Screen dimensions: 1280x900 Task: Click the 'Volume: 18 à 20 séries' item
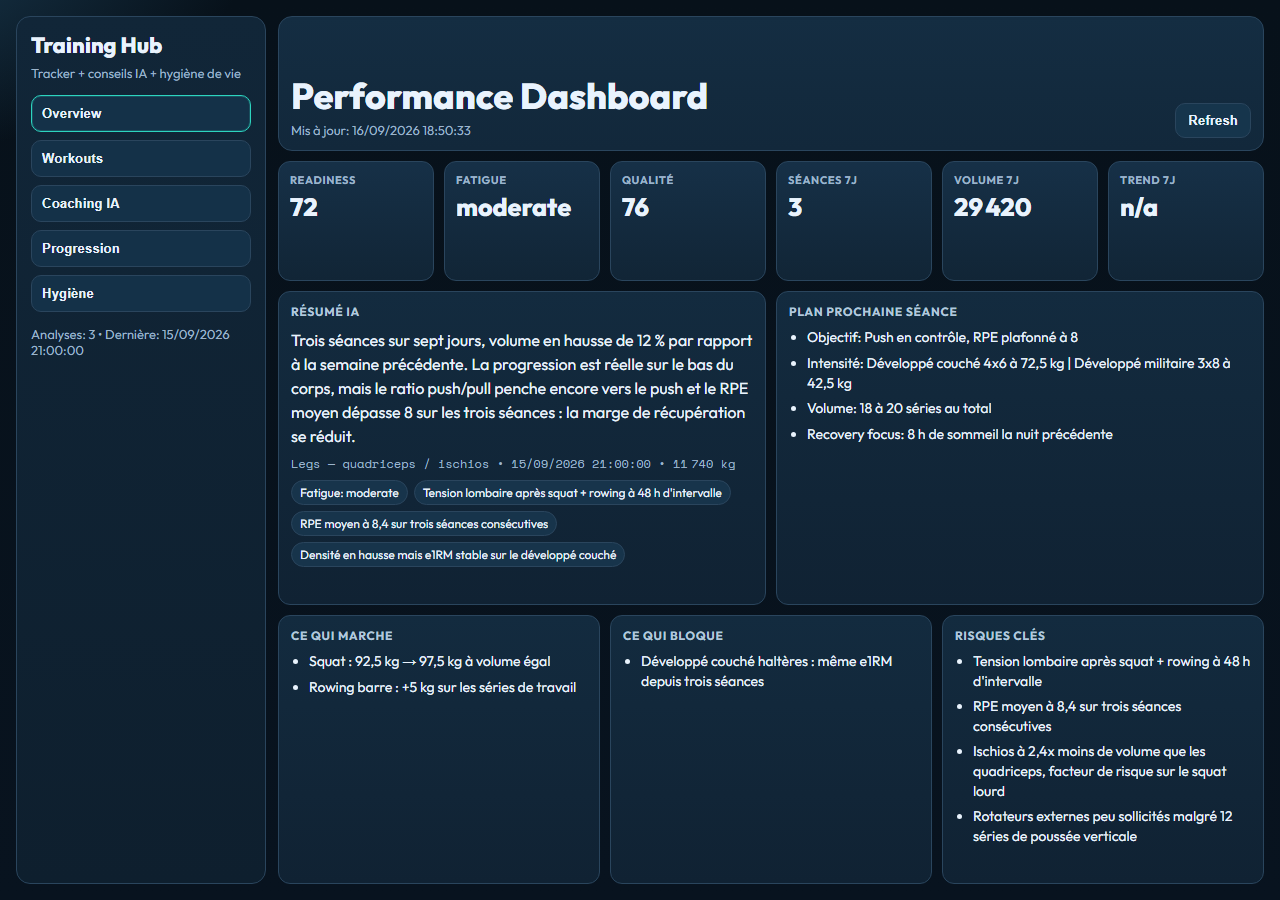pos(899,408)
